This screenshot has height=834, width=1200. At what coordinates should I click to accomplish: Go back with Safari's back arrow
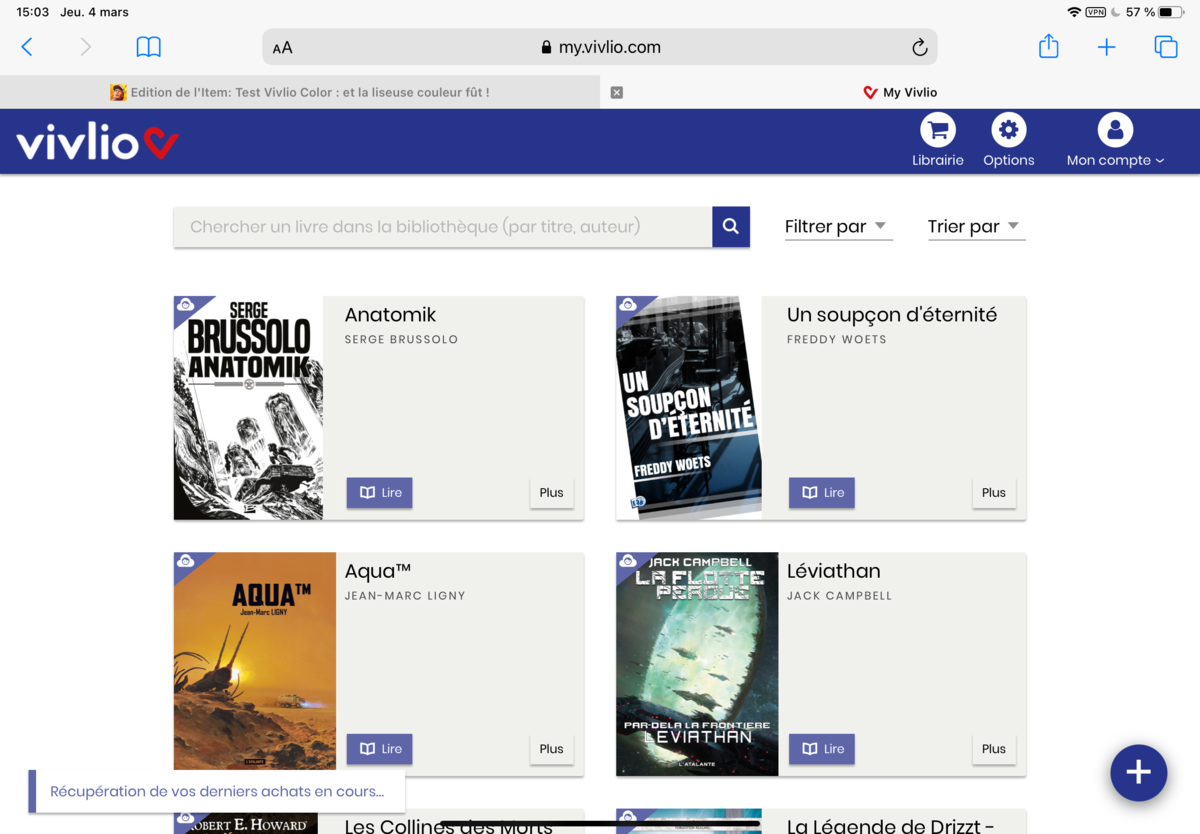click(x=27, y=47)
